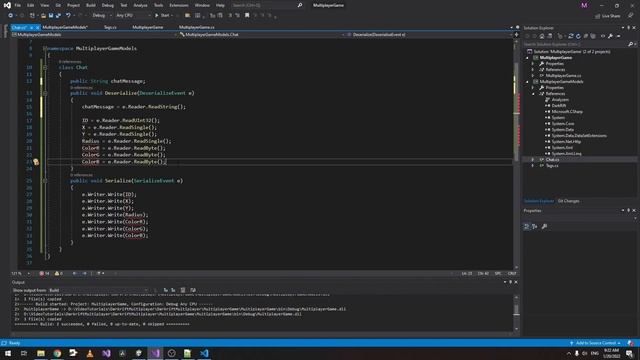Click the Collapse All icon in Solution Explorer
Screen dimensions: 640x360
click(x=586, y=36)
